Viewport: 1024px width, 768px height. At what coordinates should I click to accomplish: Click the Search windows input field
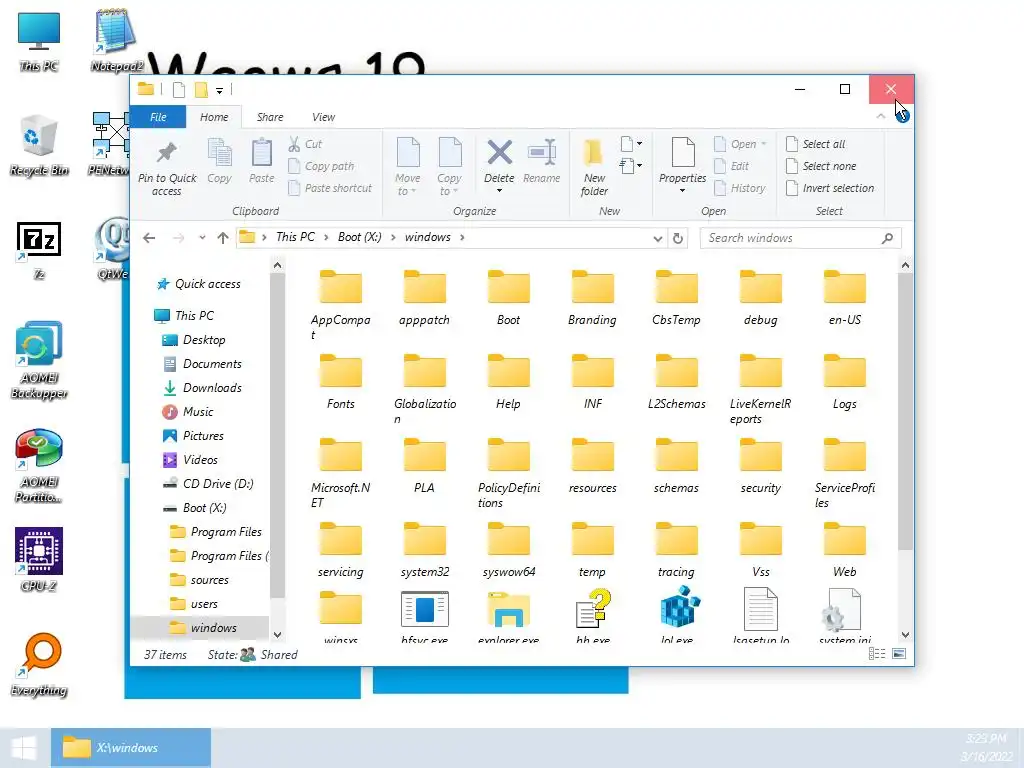coord(801,238)
